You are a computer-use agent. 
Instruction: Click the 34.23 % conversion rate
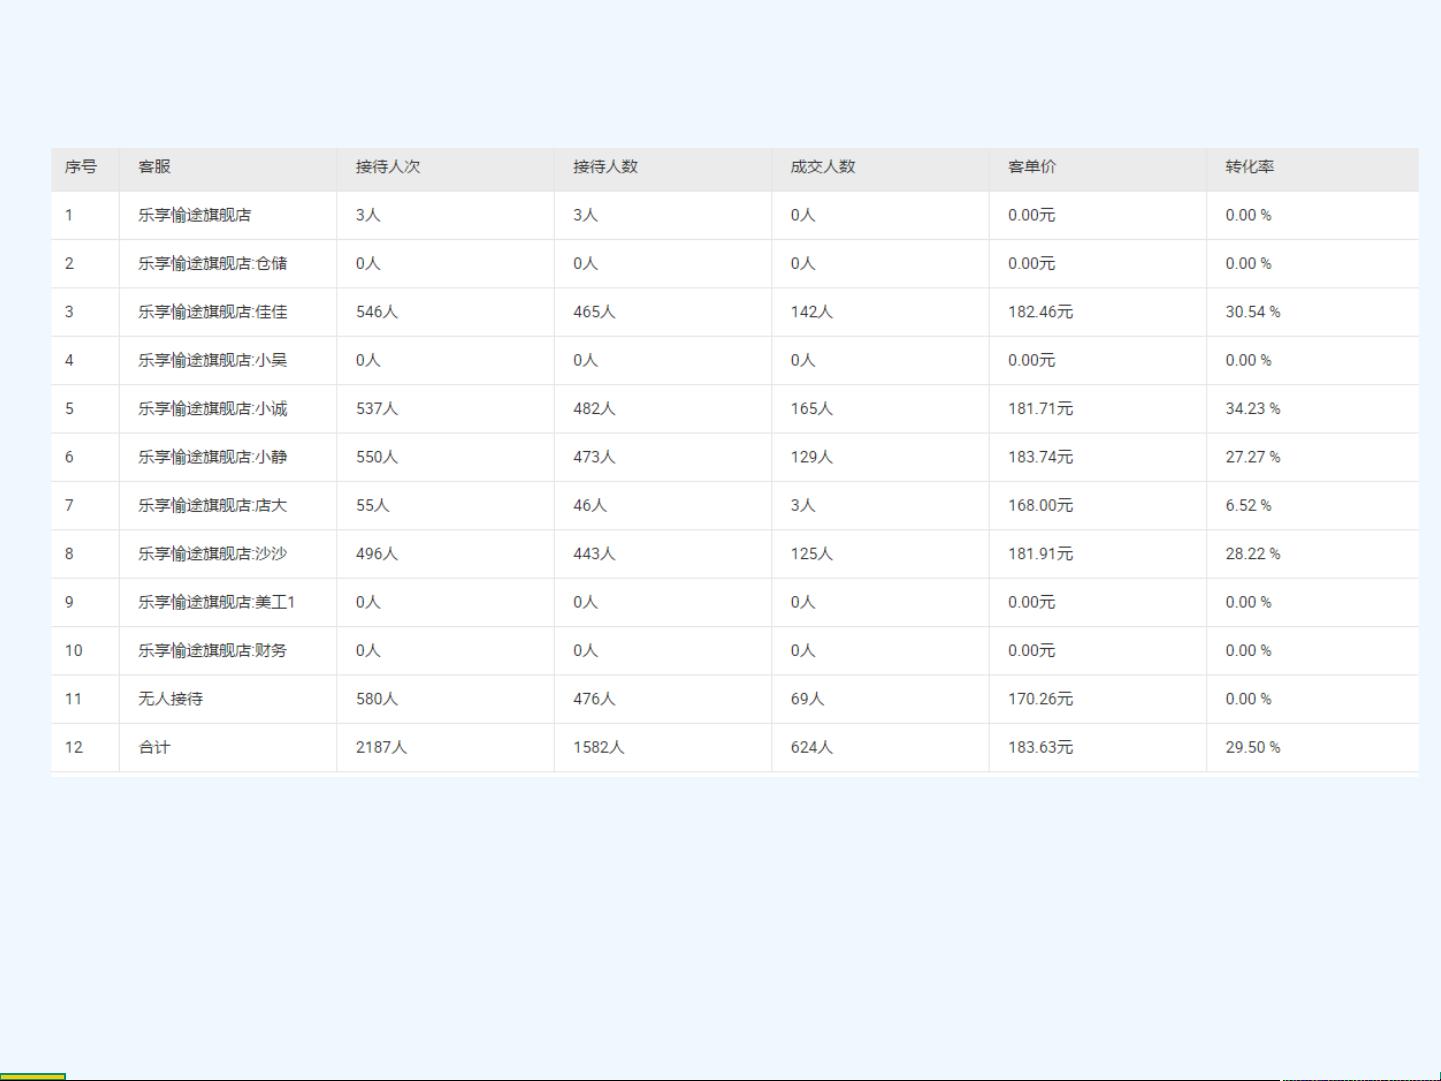(x=1253, y=409)
